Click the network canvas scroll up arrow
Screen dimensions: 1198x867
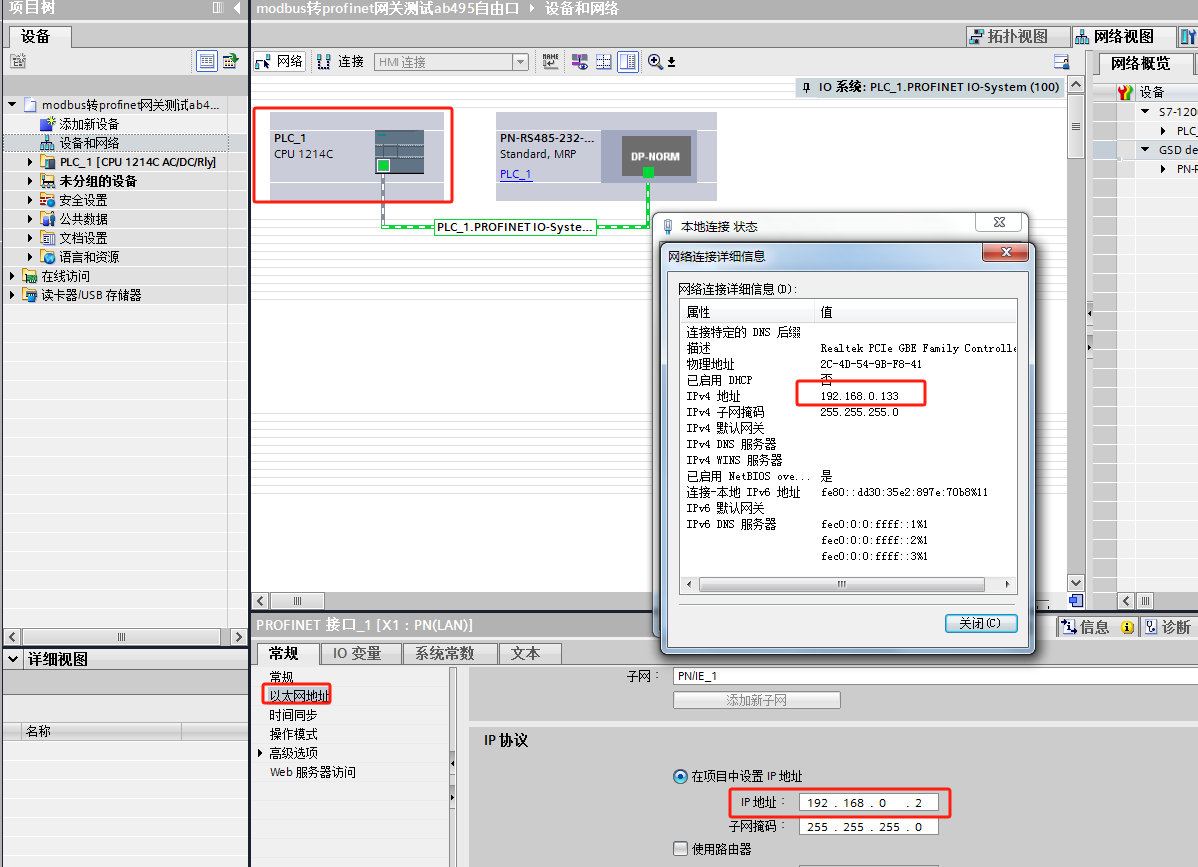[x=1076, y=84]
